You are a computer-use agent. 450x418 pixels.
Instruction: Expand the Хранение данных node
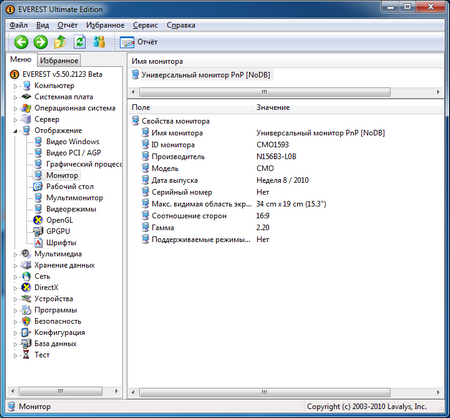[x=15, y=266]
